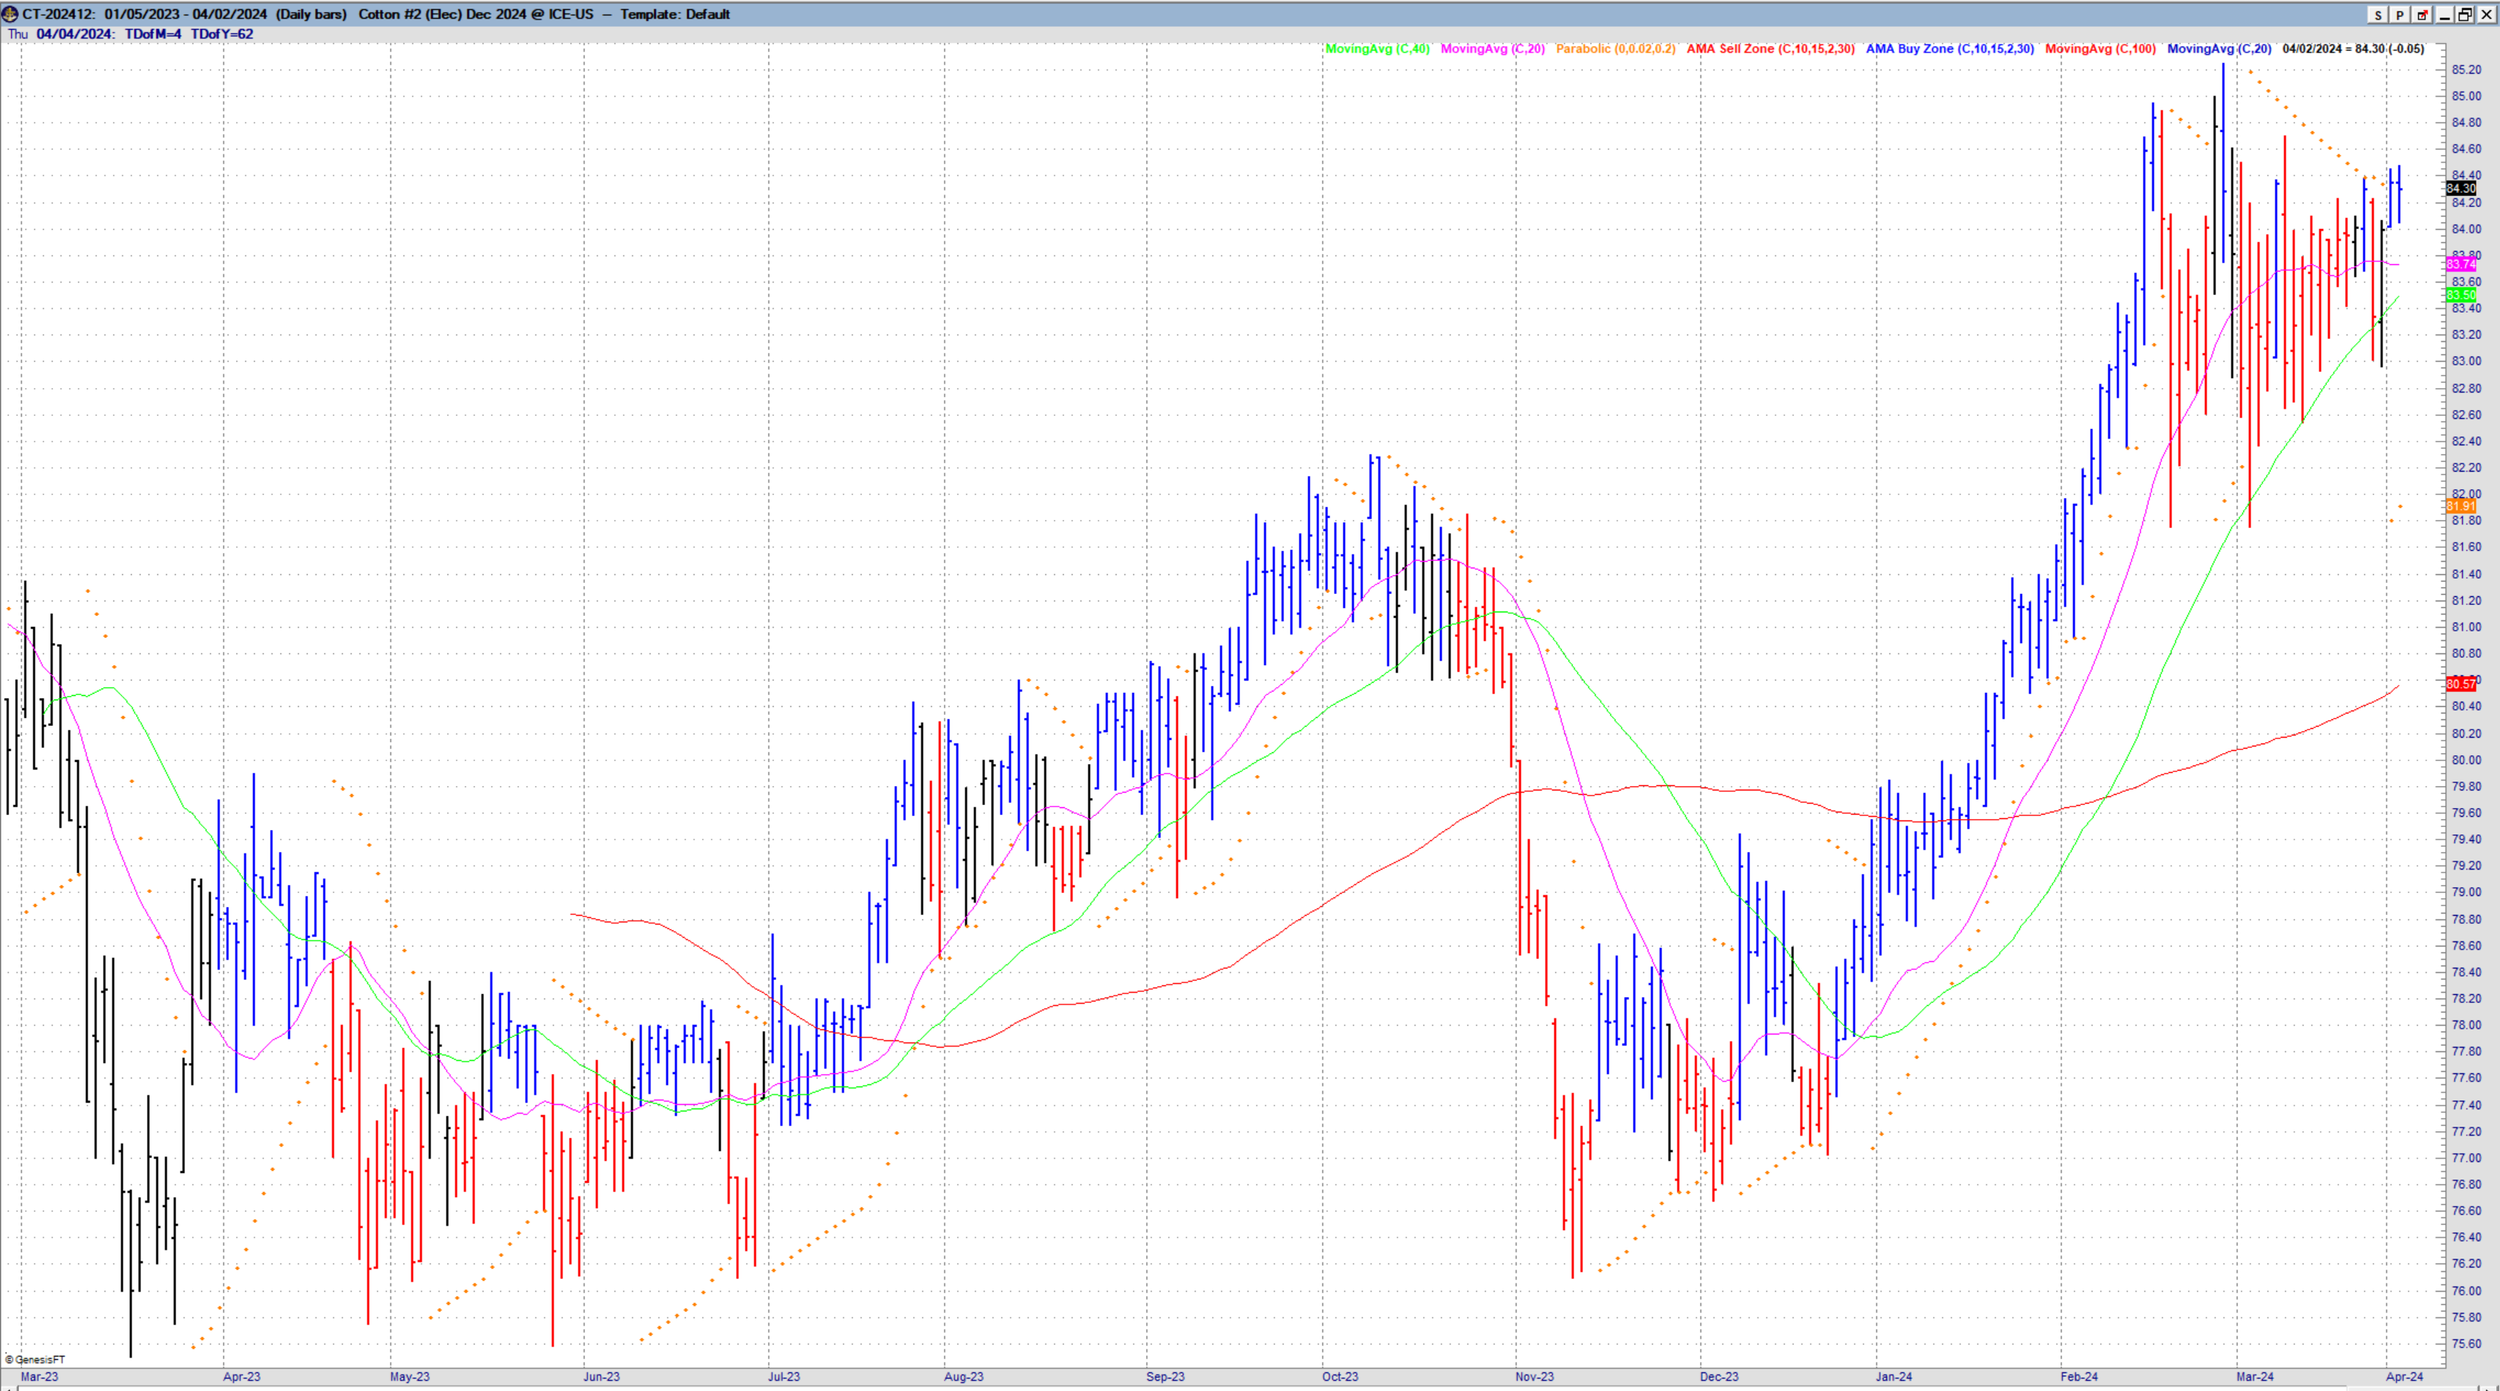Click the AMA Sell Zone indicator label
Viewport: 2500px width, 1391px height.
point(1770,49)
